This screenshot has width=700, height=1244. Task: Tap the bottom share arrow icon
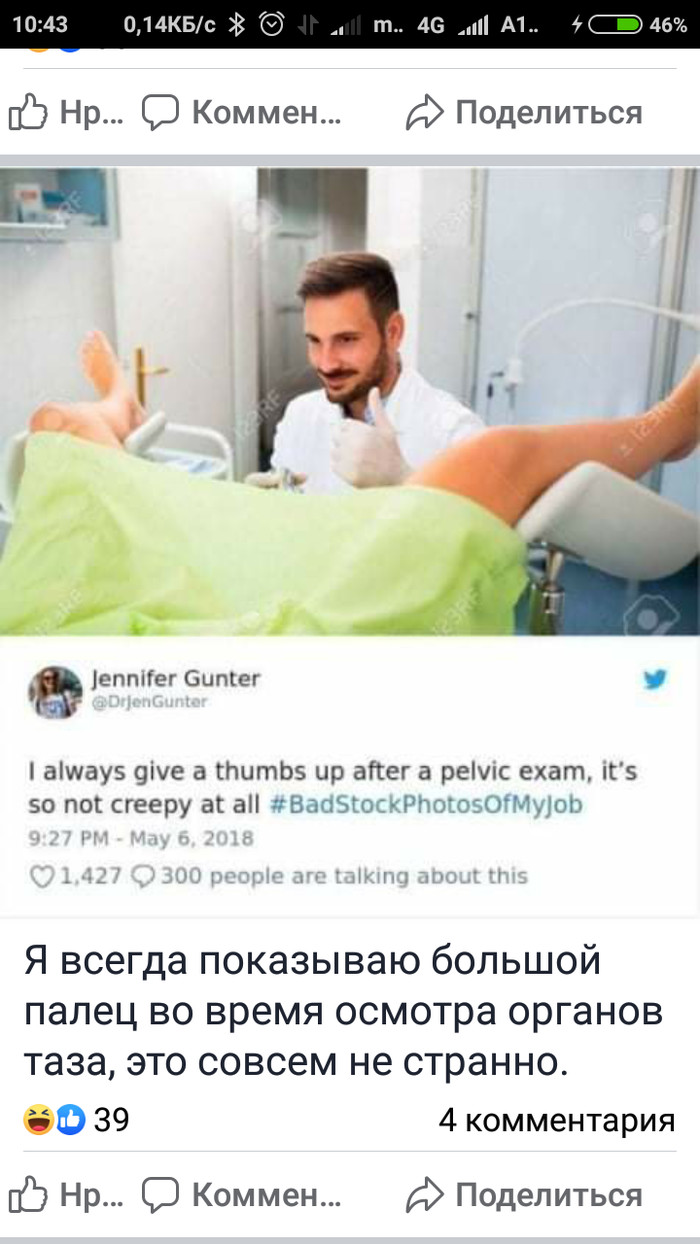point(424,1196)
